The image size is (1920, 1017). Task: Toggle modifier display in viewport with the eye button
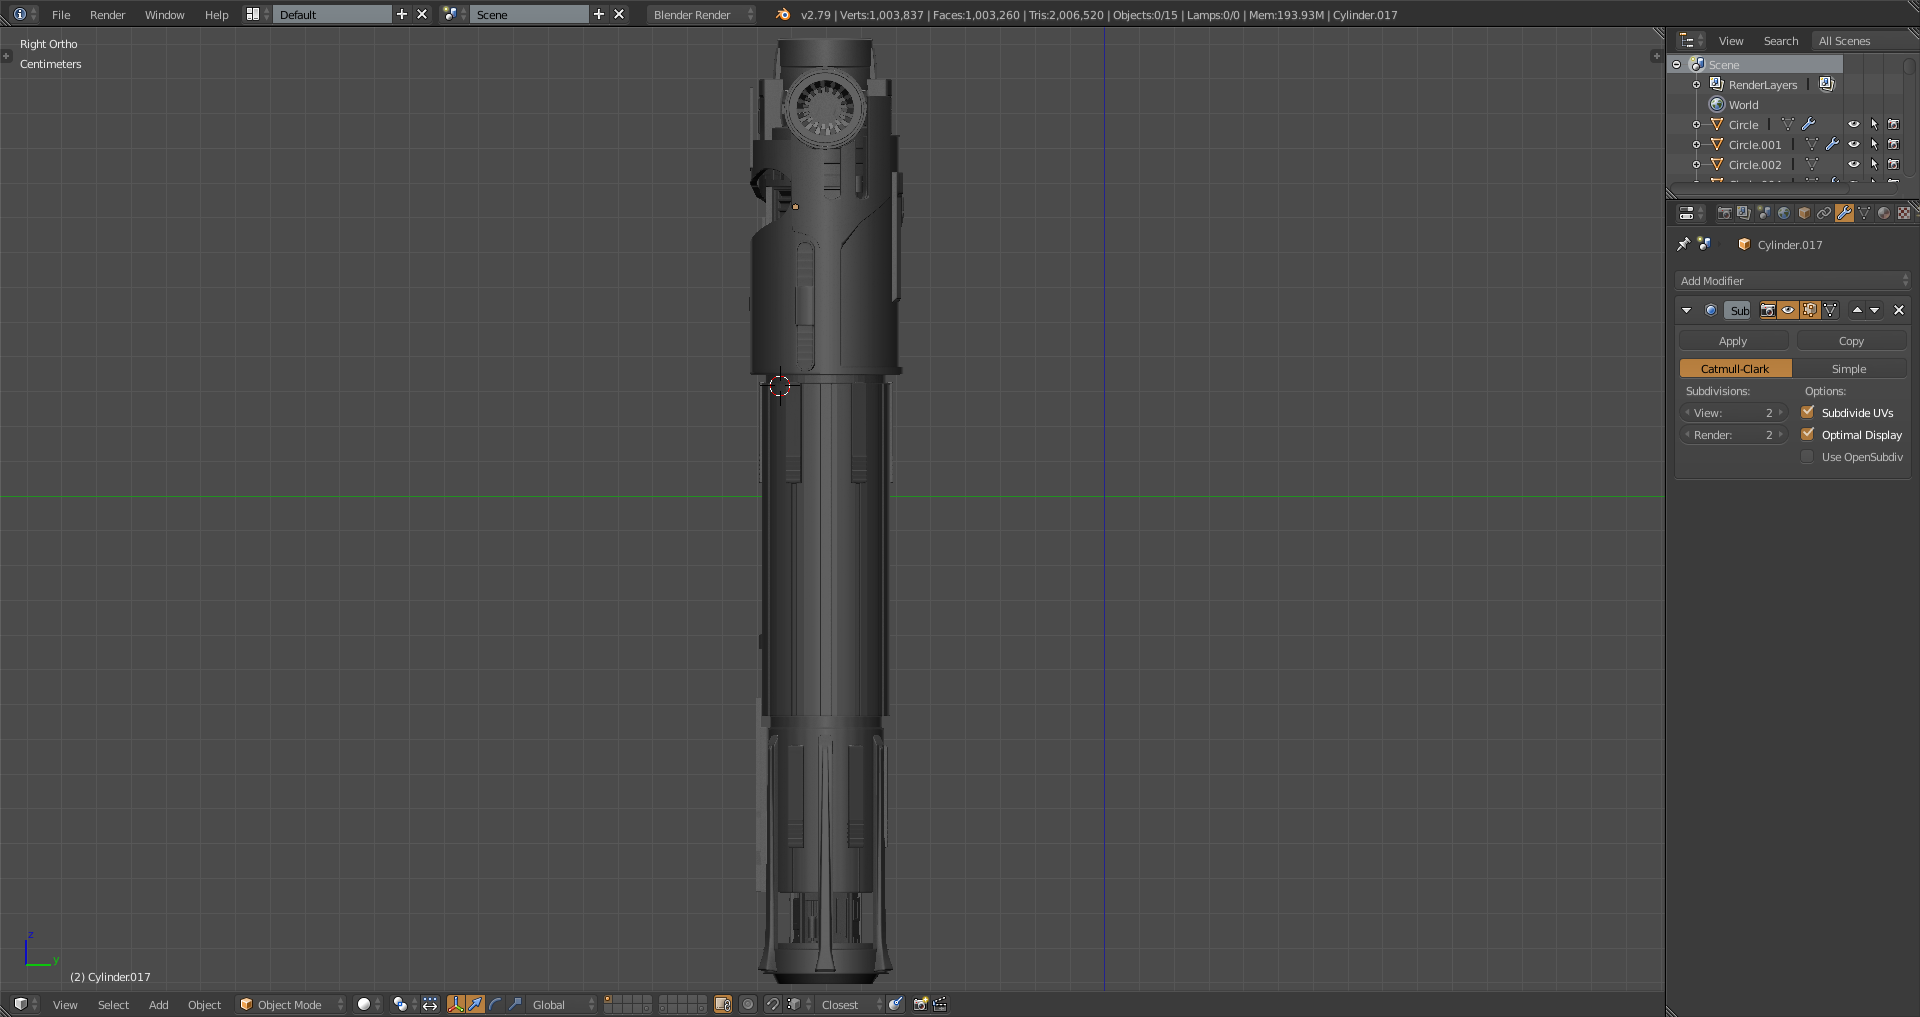click(1788, 310)
